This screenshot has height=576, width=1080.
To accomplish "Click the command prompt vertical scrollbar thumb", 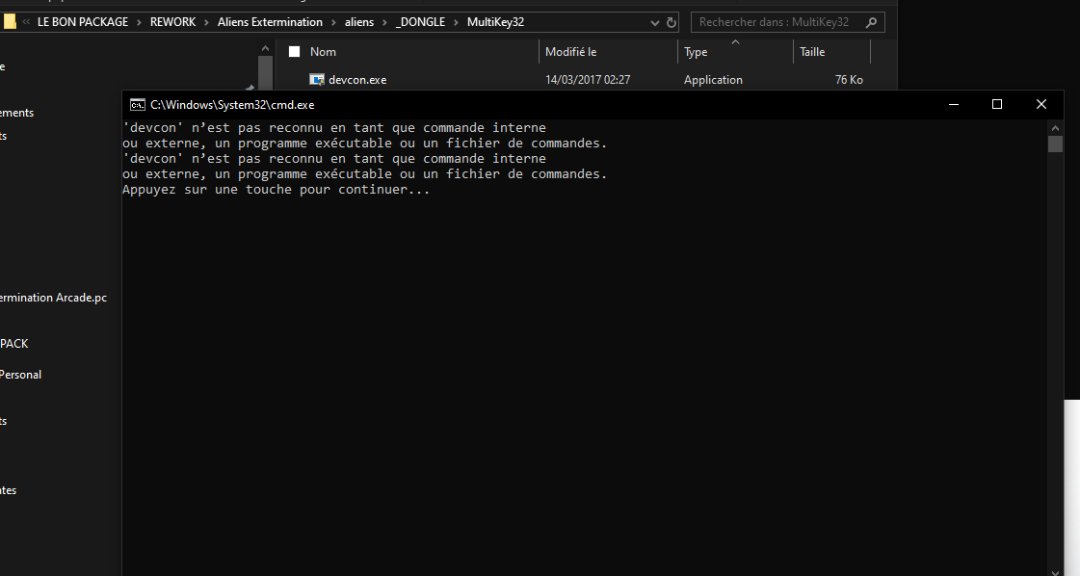I will [x=1055, y=144].
